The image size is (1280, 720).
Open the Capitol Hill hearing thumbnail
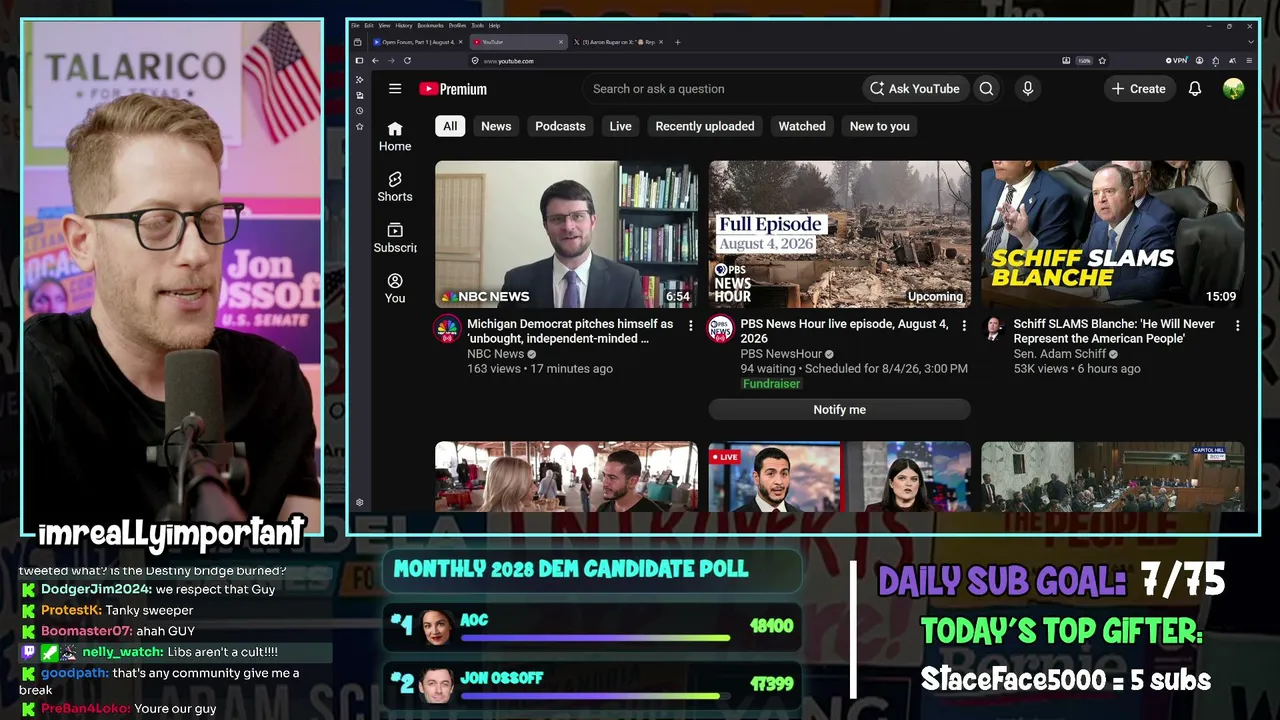1113,477
